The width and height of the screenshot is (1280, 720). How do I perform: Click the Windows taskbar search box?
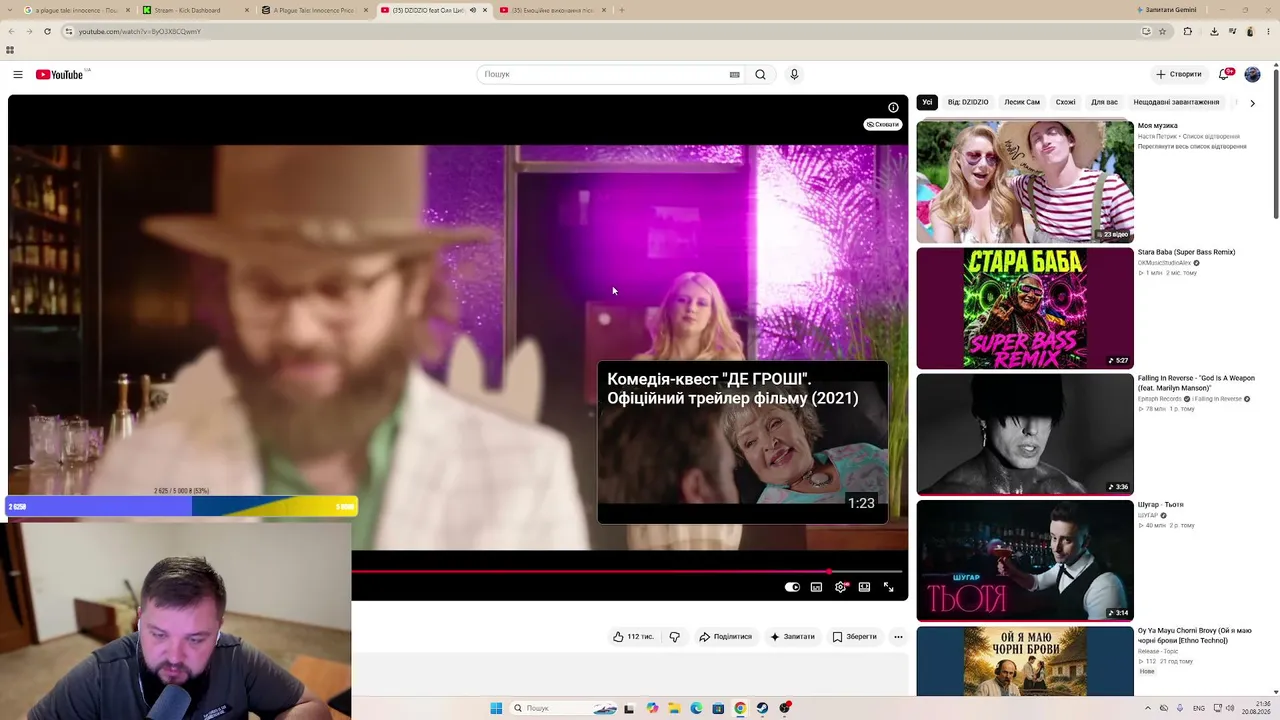(564, 708)
